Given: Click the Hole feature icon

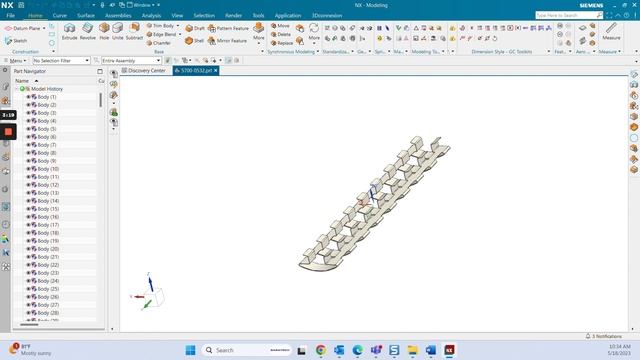Looking at the screenshot, I should (x=104, y=31).
